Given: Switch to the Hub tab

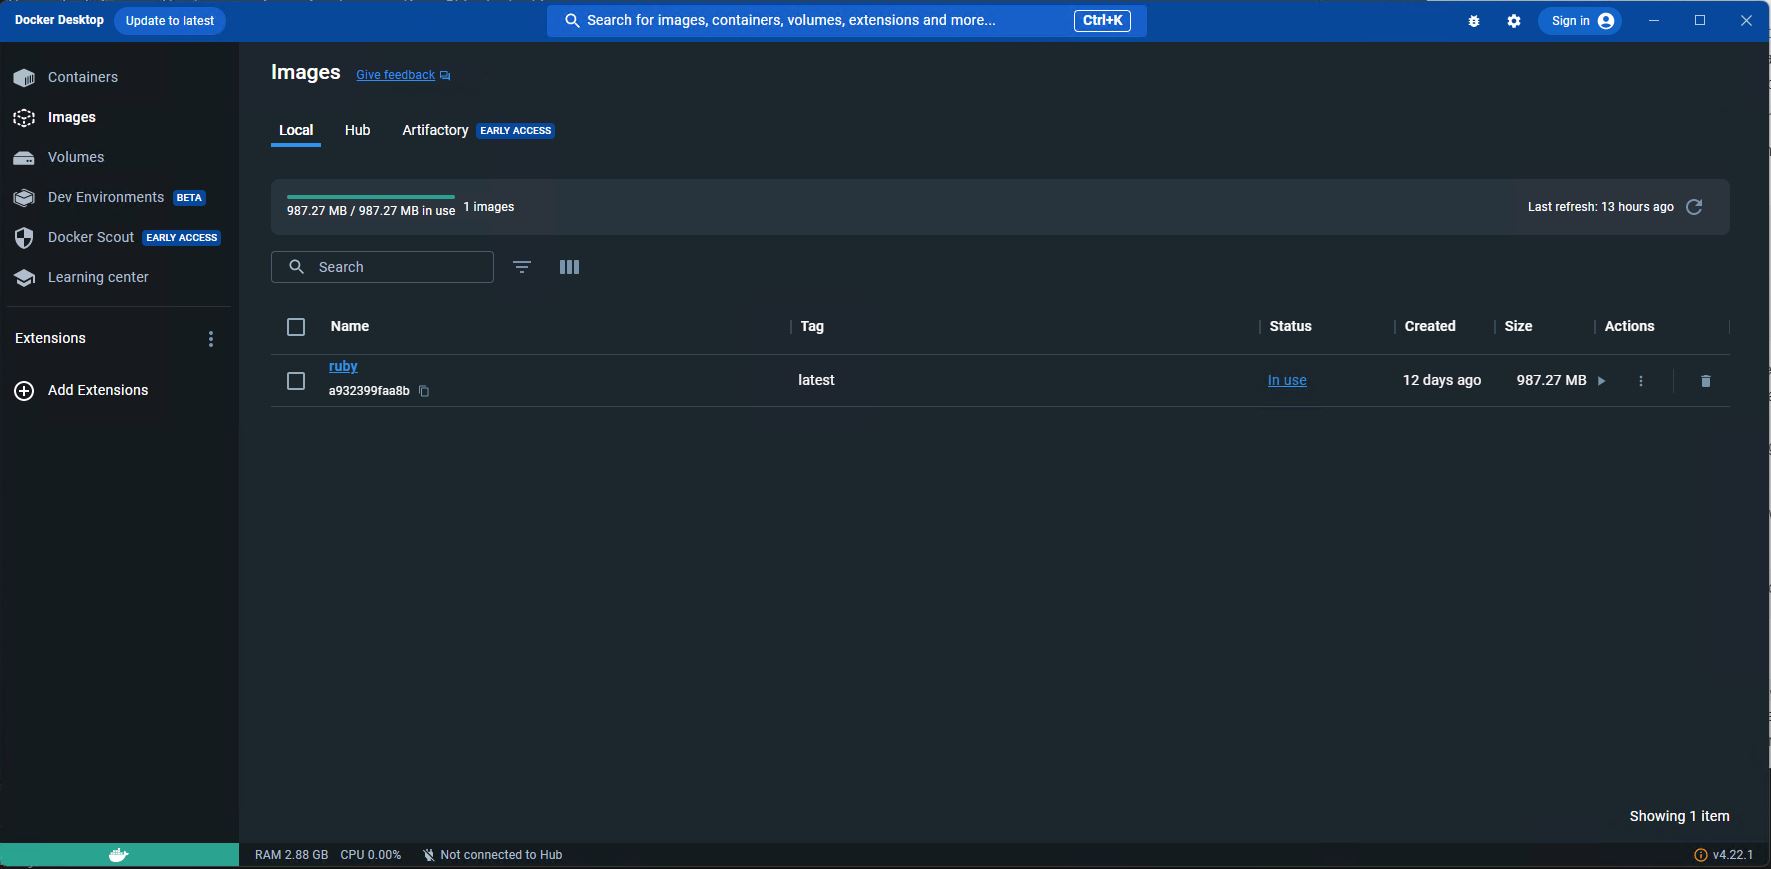Looking at the screenshot, I should pos(358,130).
